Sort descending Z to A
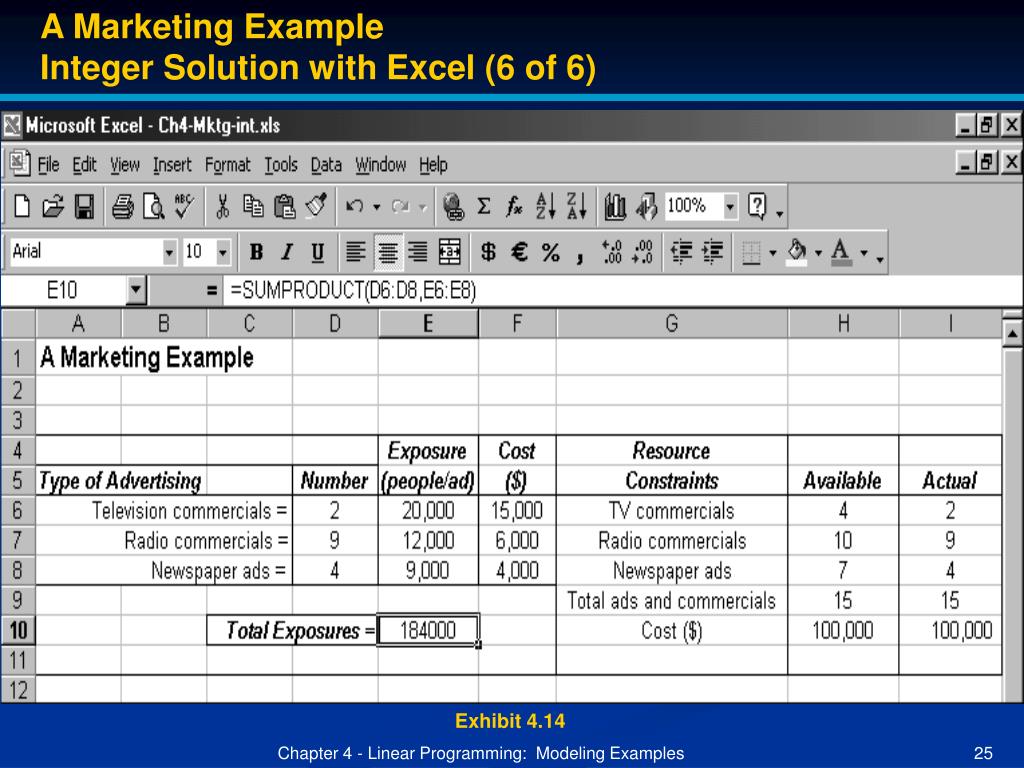The height and width of the screenshot is (768, 1024). click(577, 207)
